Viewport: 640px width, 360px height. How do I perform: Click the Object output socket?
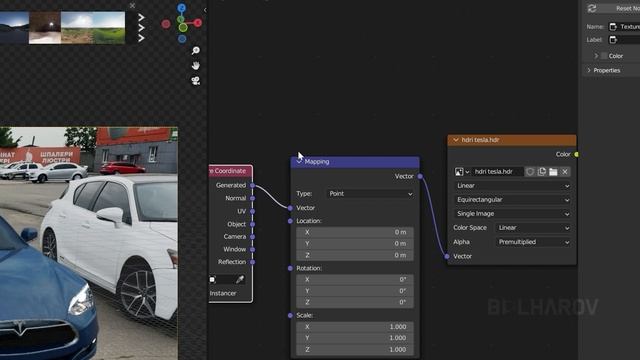tap(253, 224)
